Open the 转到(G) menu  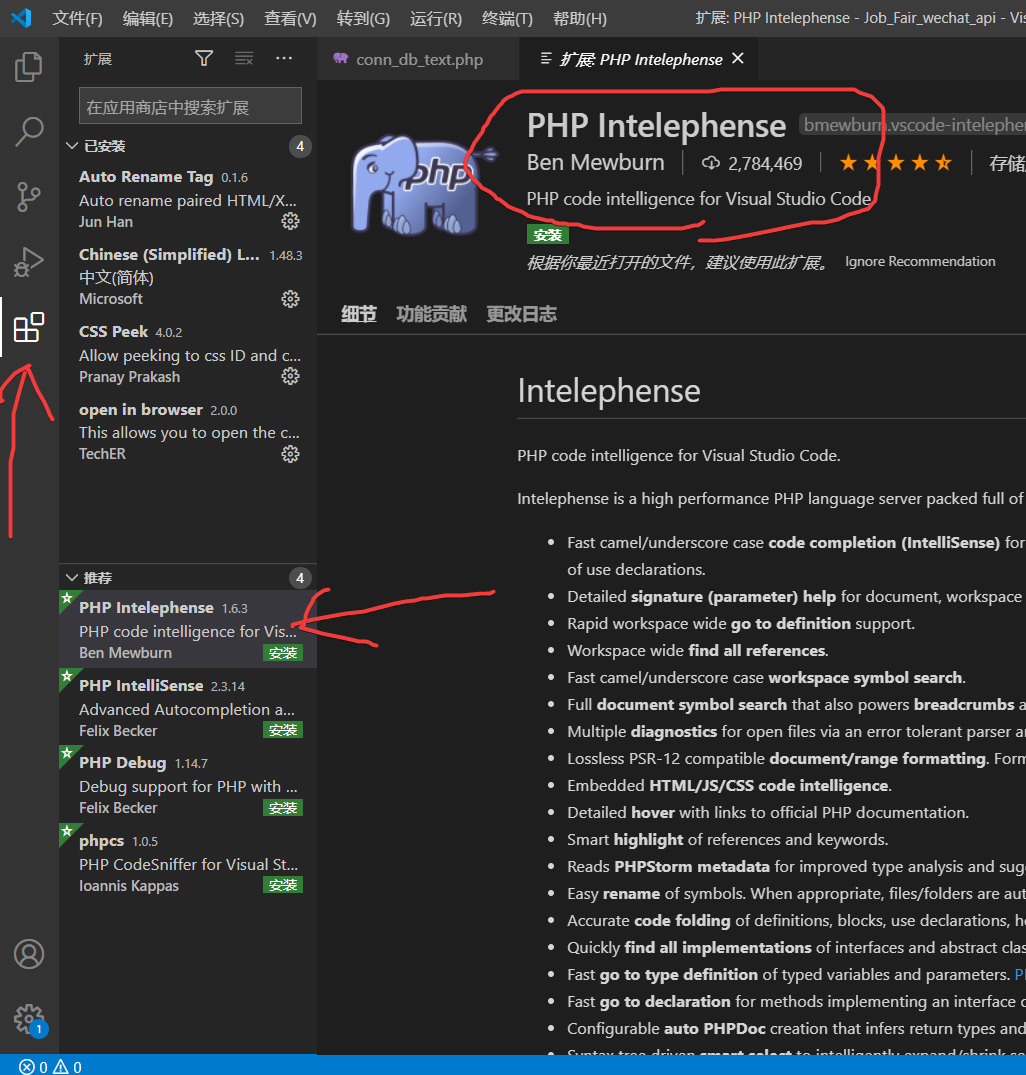click(x=363, y=19)
